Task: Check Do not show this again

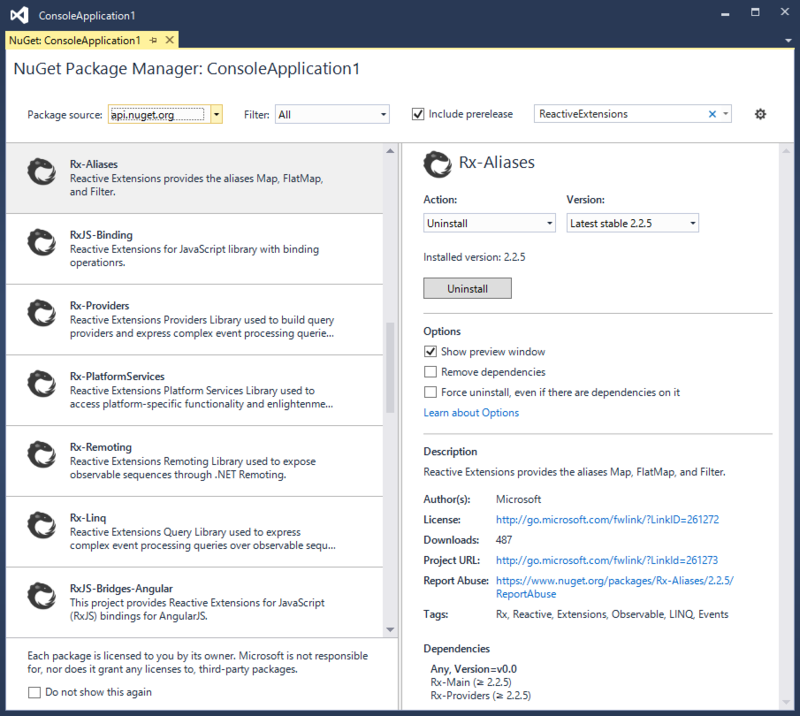Action: coord(34,693)
